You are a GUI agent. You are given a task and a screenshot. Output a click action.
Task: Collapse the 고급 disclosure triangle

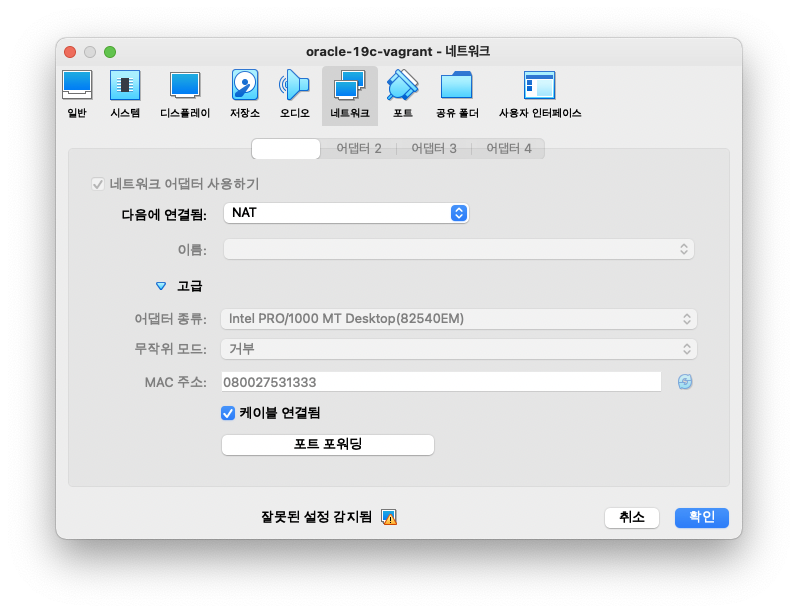[x=161, y=286]
